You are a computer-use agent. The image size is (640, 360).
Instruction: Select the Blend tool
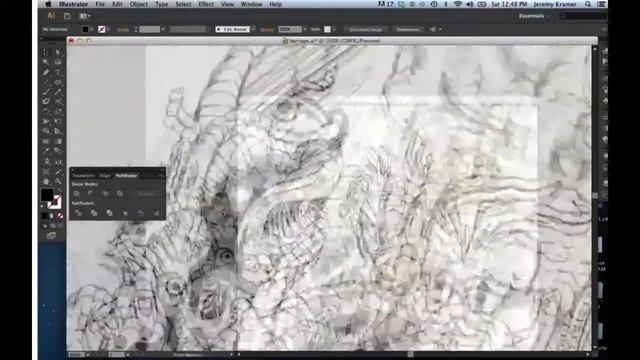coord(58,151)
